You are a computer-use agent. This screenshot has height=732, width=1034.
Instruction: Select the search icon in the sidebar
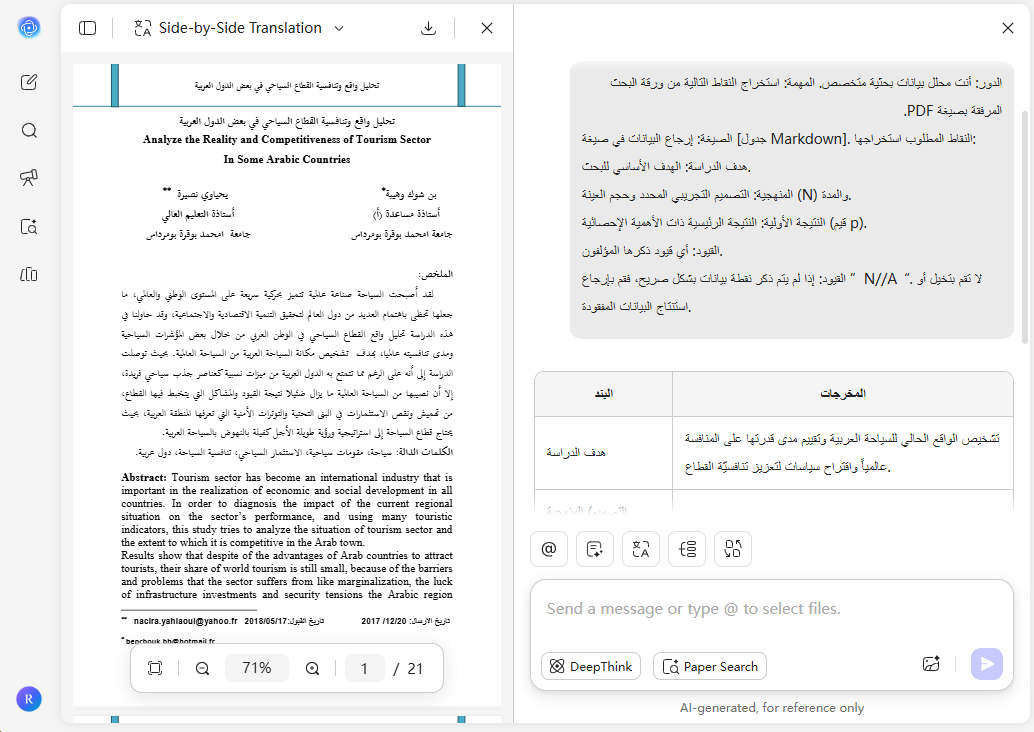[x=29, y=130]
